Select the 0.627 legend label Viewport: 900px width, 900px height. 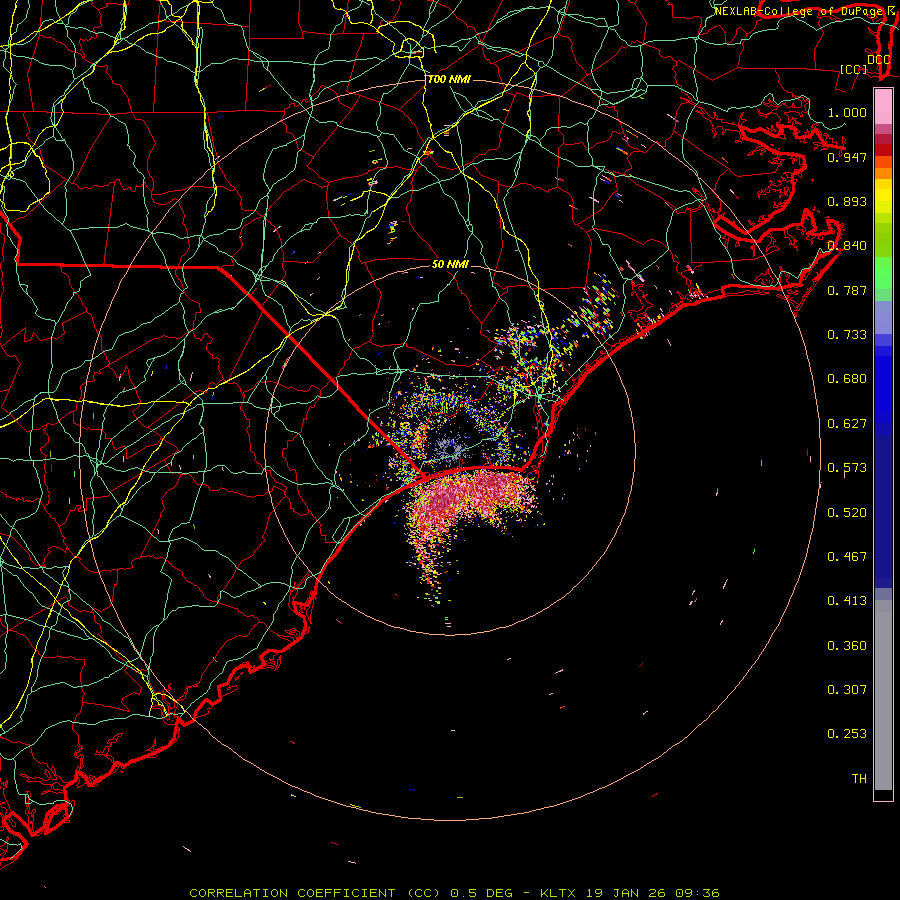pyautogui.click(x=847, y=424)
